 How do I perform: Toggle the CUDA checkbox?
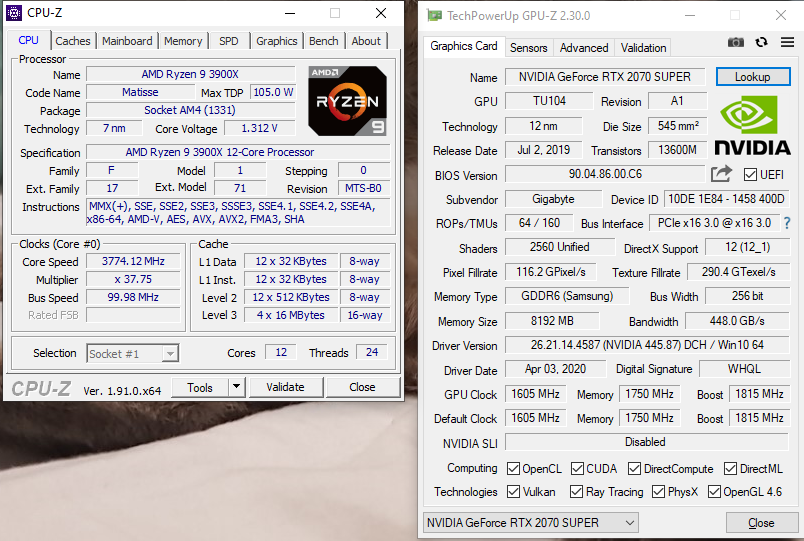575,469
